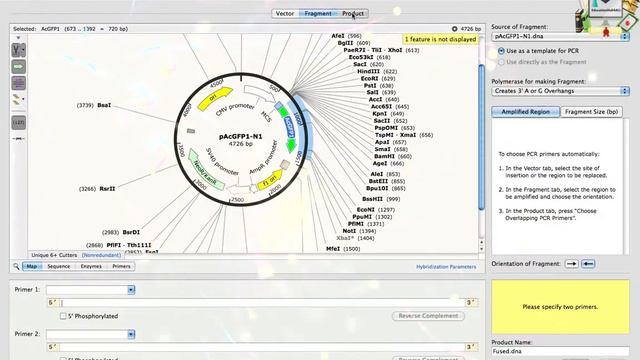Click the BamHI enzyme site label
Image resolution: width=640 pixels, height=360 pixels.
384,156
